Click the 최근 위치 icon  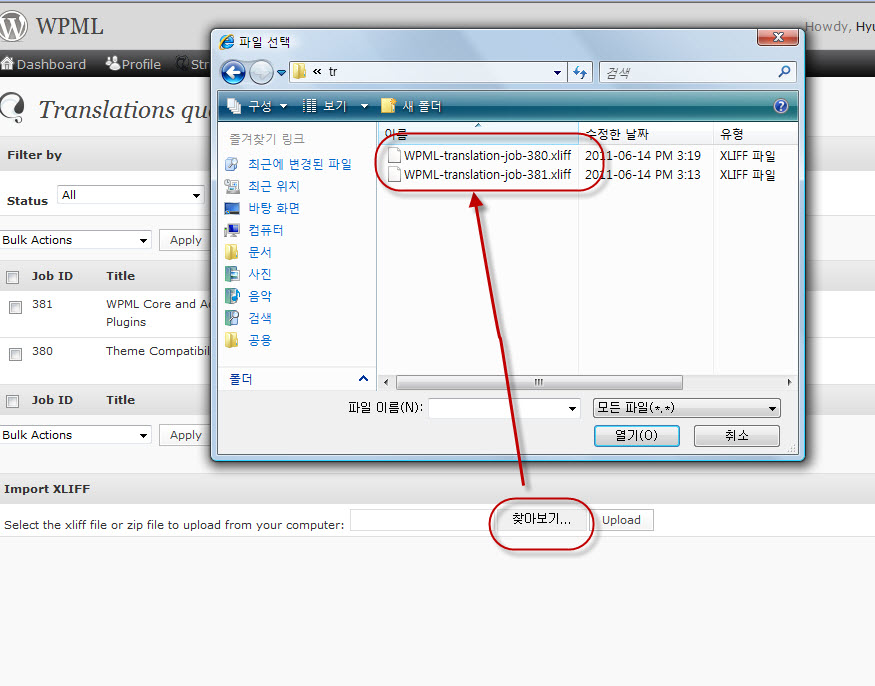232,186
